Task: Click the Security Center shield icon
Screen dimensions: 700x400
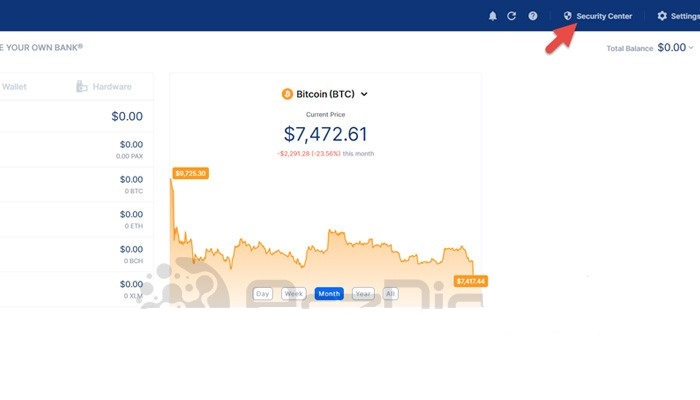Action: pyautogui.click(x=567, y=16)
